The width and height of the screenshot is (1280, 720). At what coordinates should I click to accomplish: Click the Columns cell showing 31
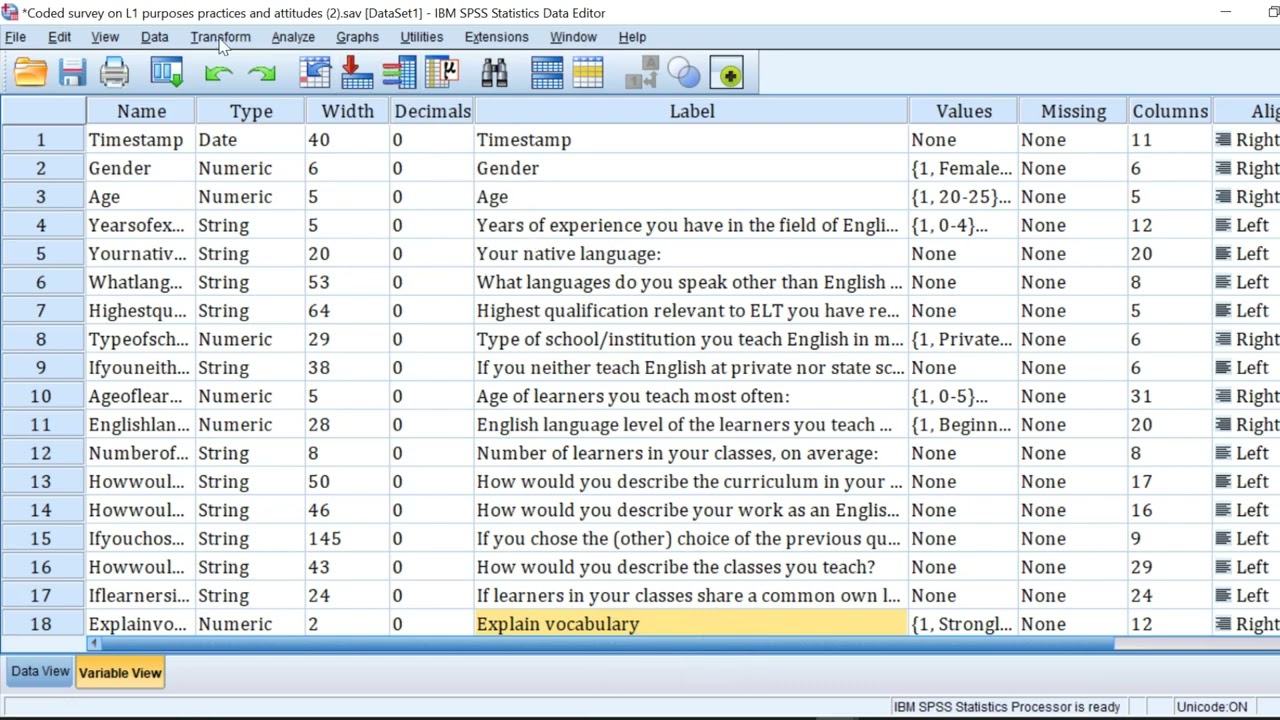tap(1170, 396)
